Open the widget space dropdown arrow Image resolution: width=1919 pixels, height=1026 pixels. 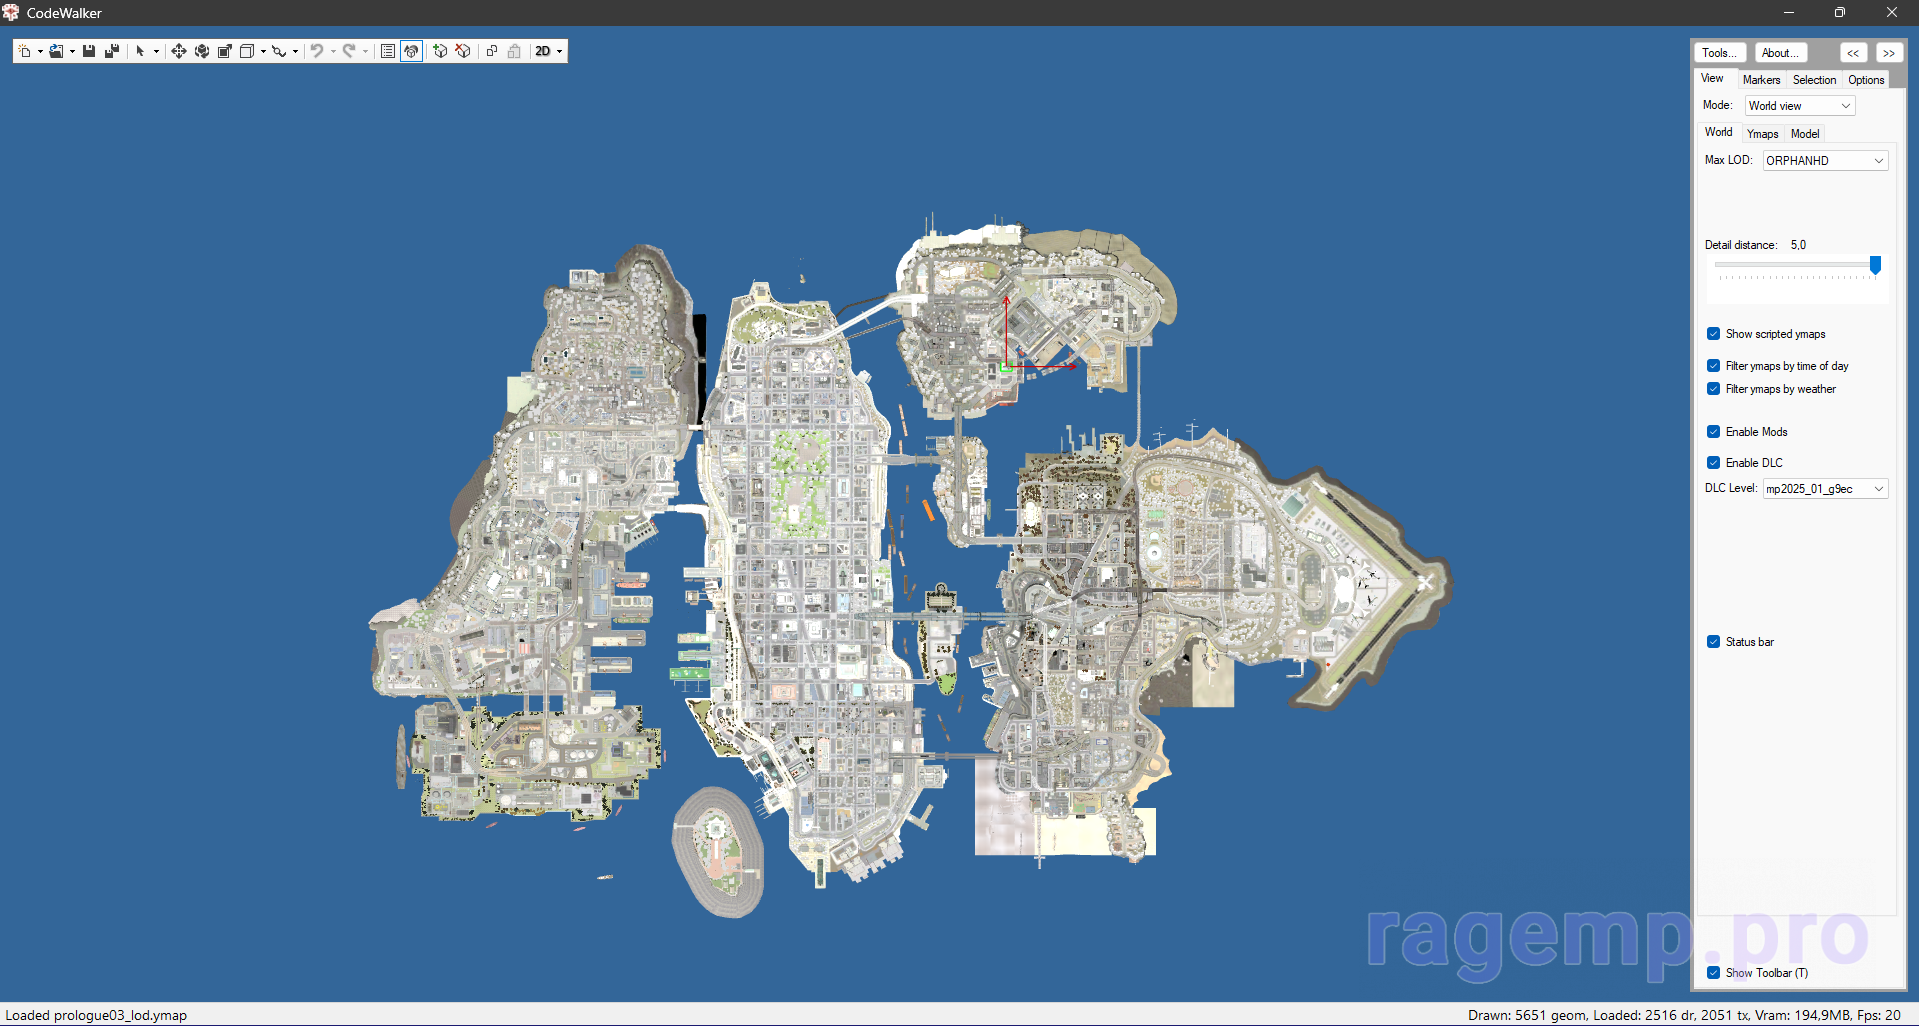[x=263, y=52]
